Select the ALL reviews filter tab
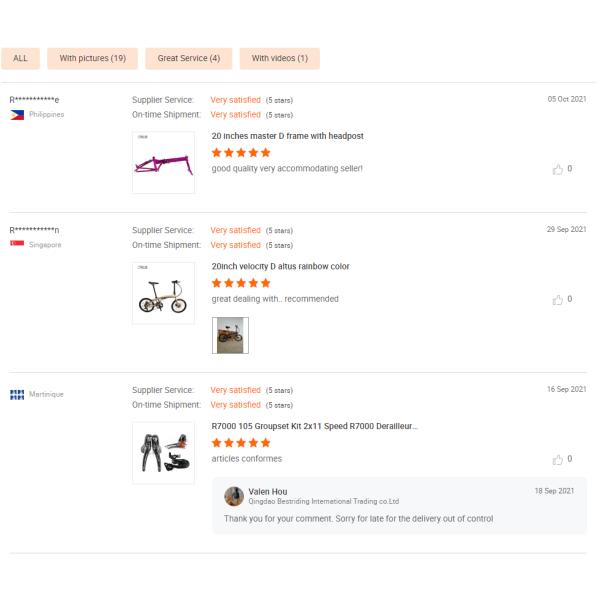Viewport: 600px width, 600px height. click(20, 58)
